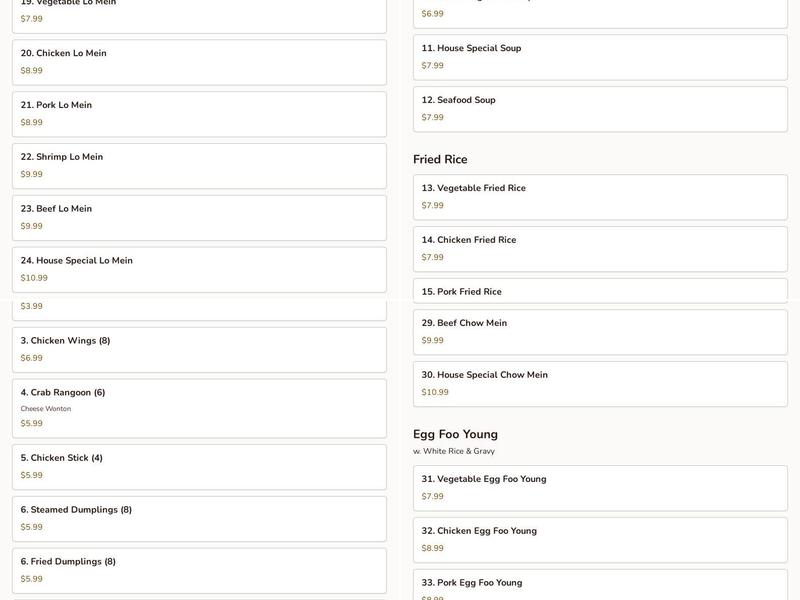Viewport: 800px width, 600px height.
Task: Open item 15, Pork Fried Rice
Action: tap(600, 291)
